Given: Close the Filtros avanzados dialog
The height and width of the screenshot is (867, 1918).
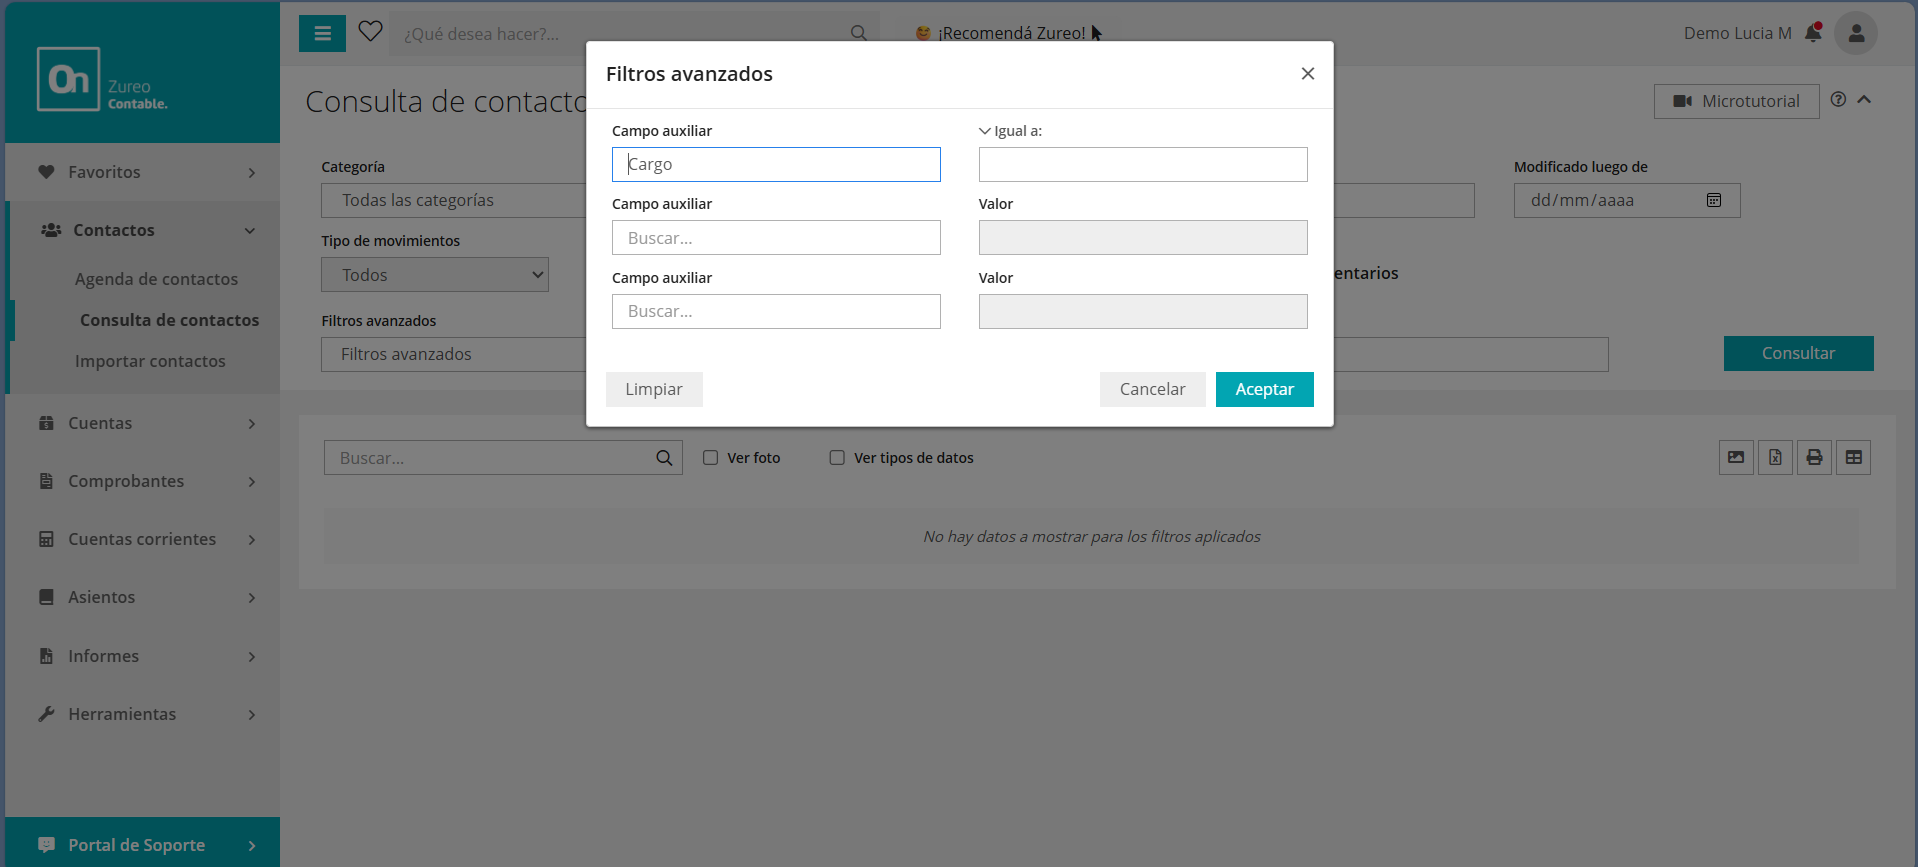Looking at the screenshot, I should (x=1307, y=74).
